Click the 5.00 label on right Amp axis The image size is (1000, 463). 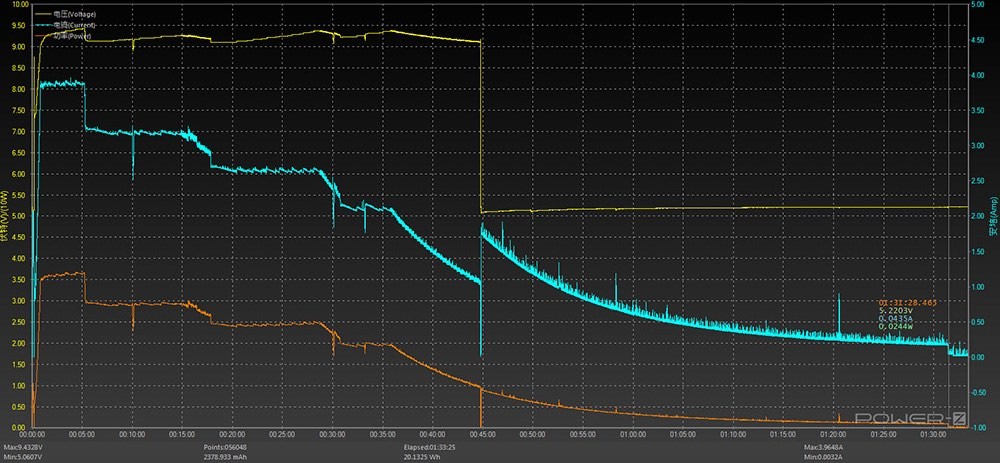pyautogui.click(x=980, y=5)
